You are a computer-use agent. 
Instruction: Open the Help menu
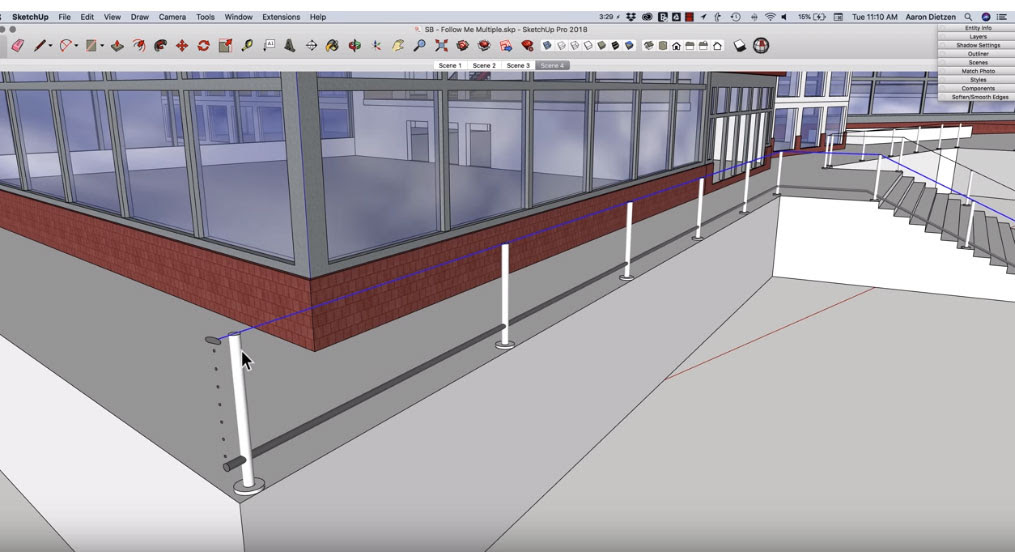(x=317, y=17)
